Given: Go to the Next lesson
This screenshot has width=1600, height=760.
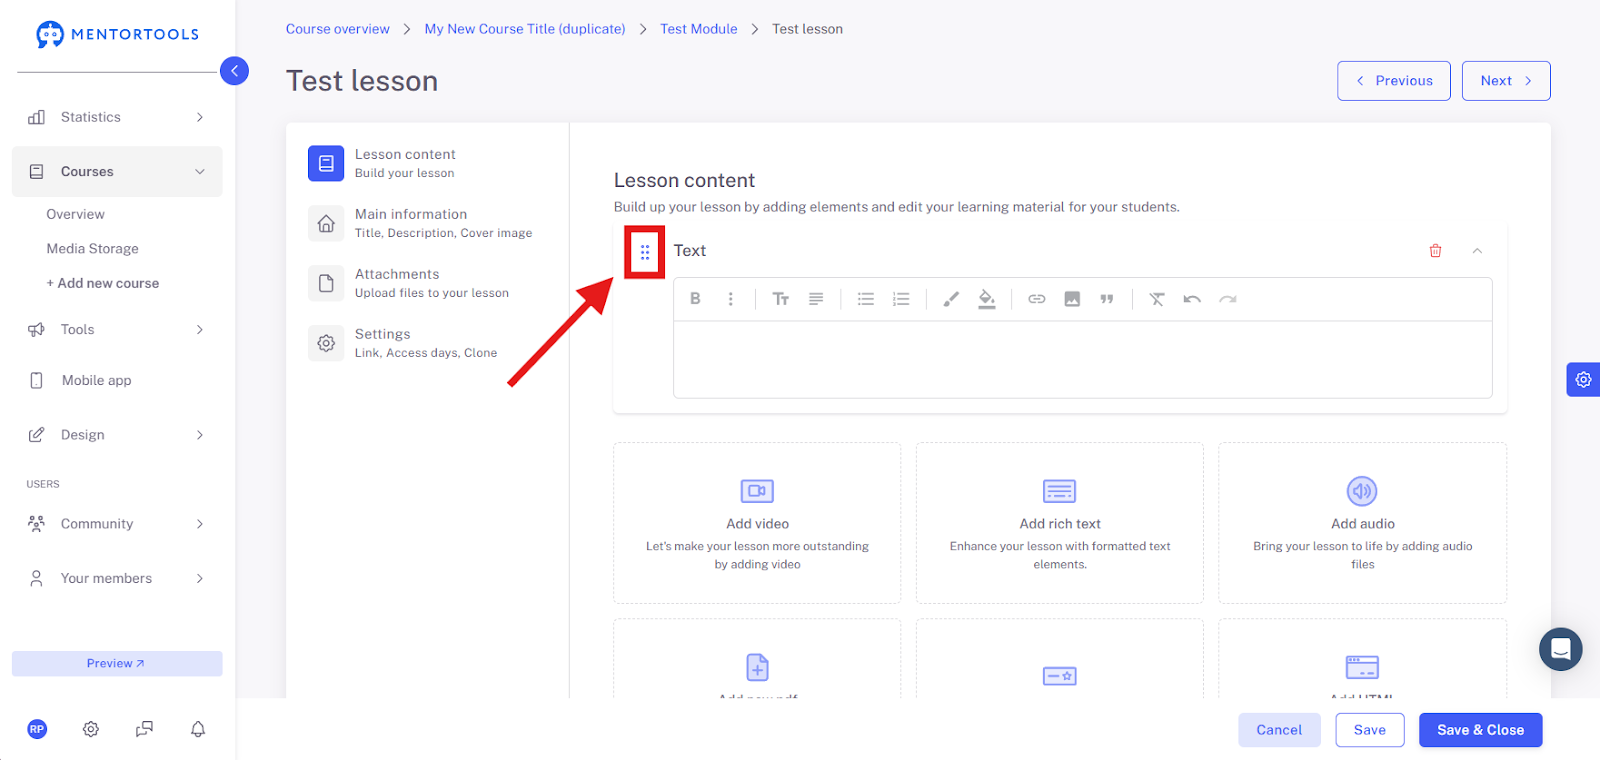Looking at the screenshot, I should click(x=1506, y=81).
